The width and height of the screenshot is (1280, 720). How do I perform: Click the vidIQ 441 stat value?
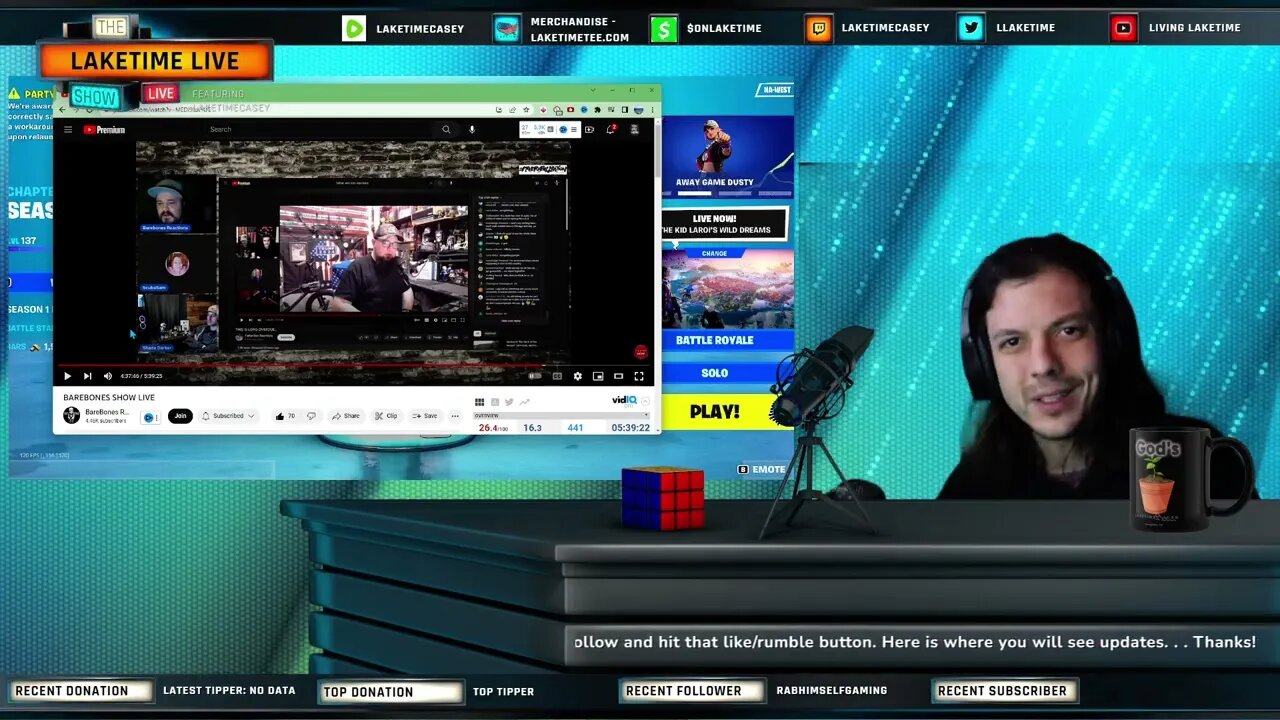[575, 428]
